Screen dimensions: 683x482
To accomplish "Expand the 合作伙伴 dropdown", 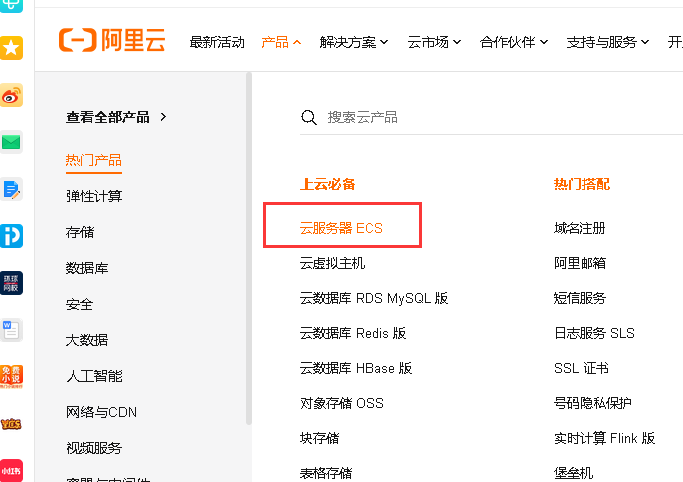I will pos(514,42).
